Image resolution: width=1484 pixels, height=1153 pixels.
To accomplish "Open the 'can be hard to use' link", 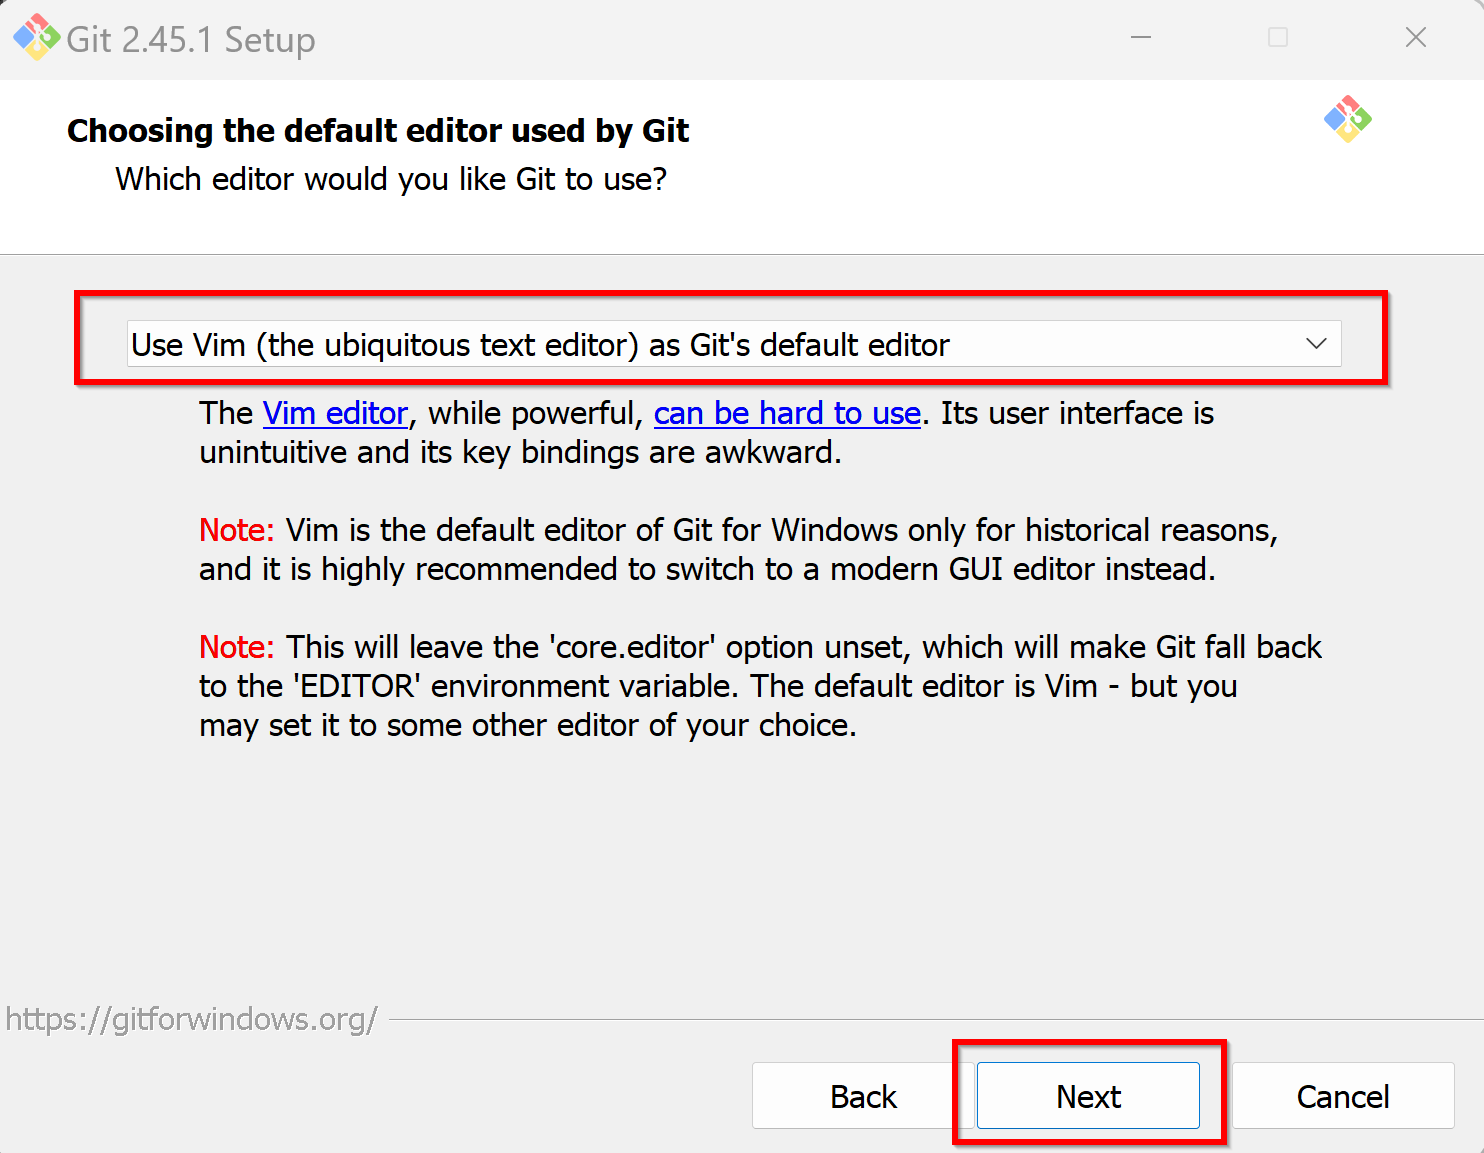I will [x=787, y=413].
